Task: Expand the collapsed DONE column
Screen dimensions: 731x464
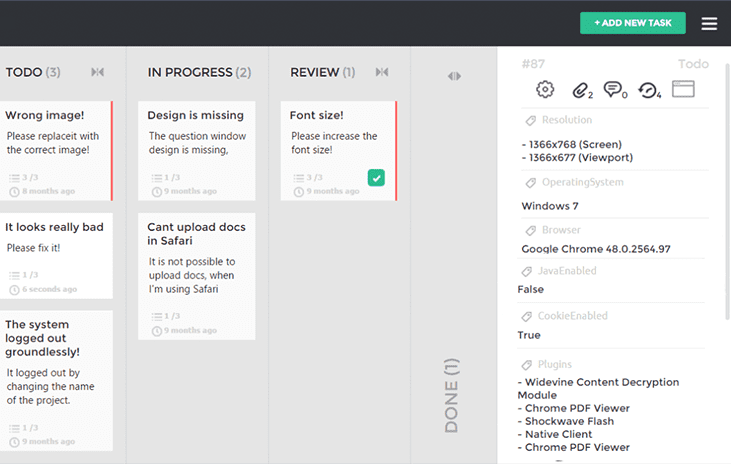Action: click(x=454, y=76)
